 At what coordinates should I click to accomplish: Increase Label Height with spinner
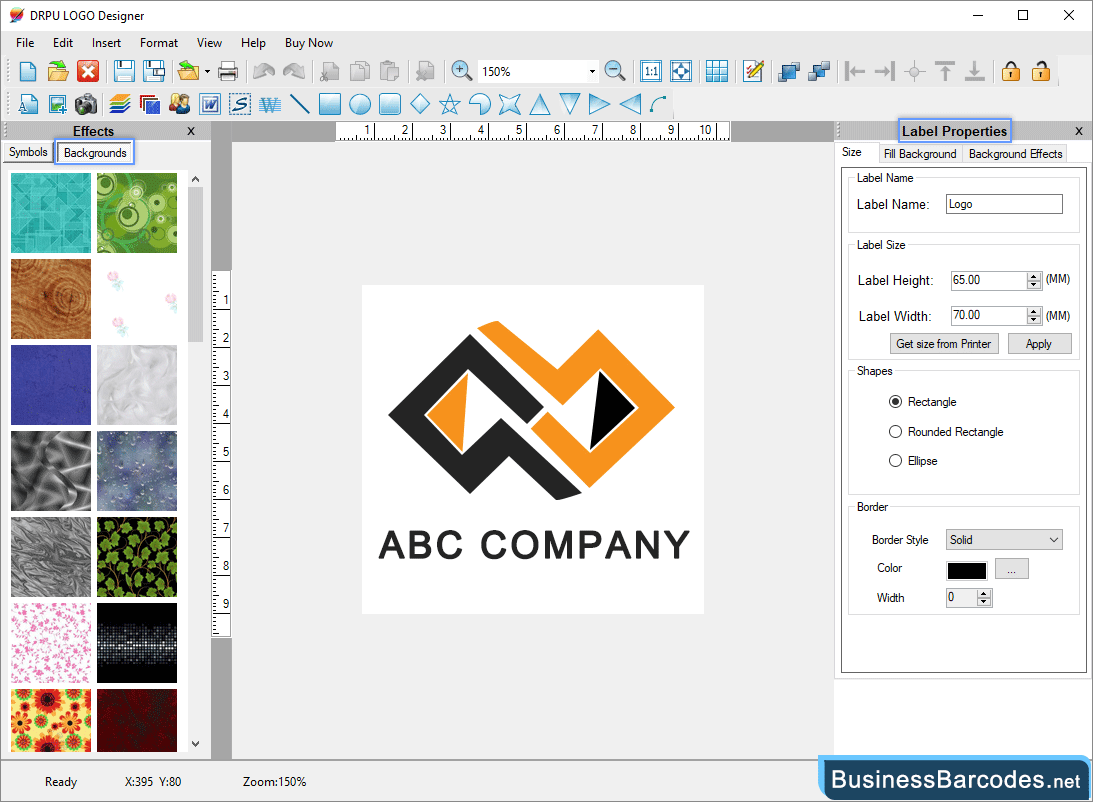click(x=1034, y=277)
